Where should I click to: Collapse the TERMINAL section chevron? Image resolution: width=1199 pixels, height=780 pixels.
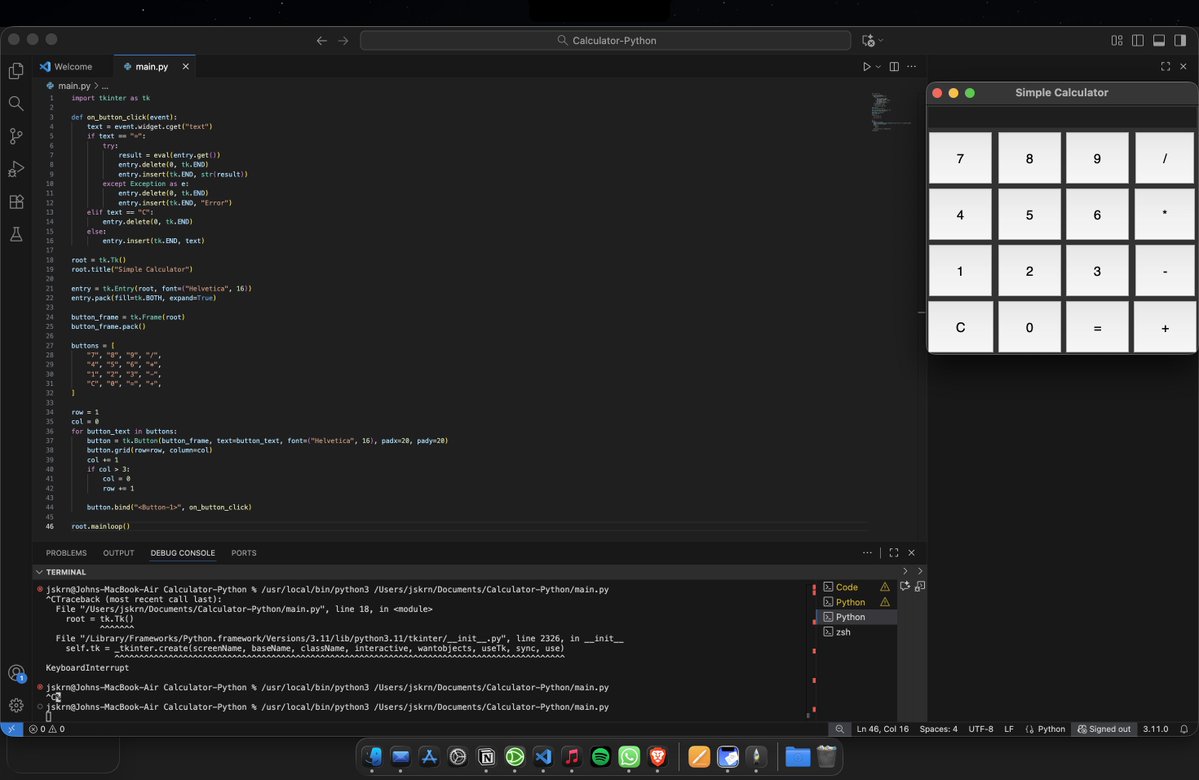(x=39, y=572)
